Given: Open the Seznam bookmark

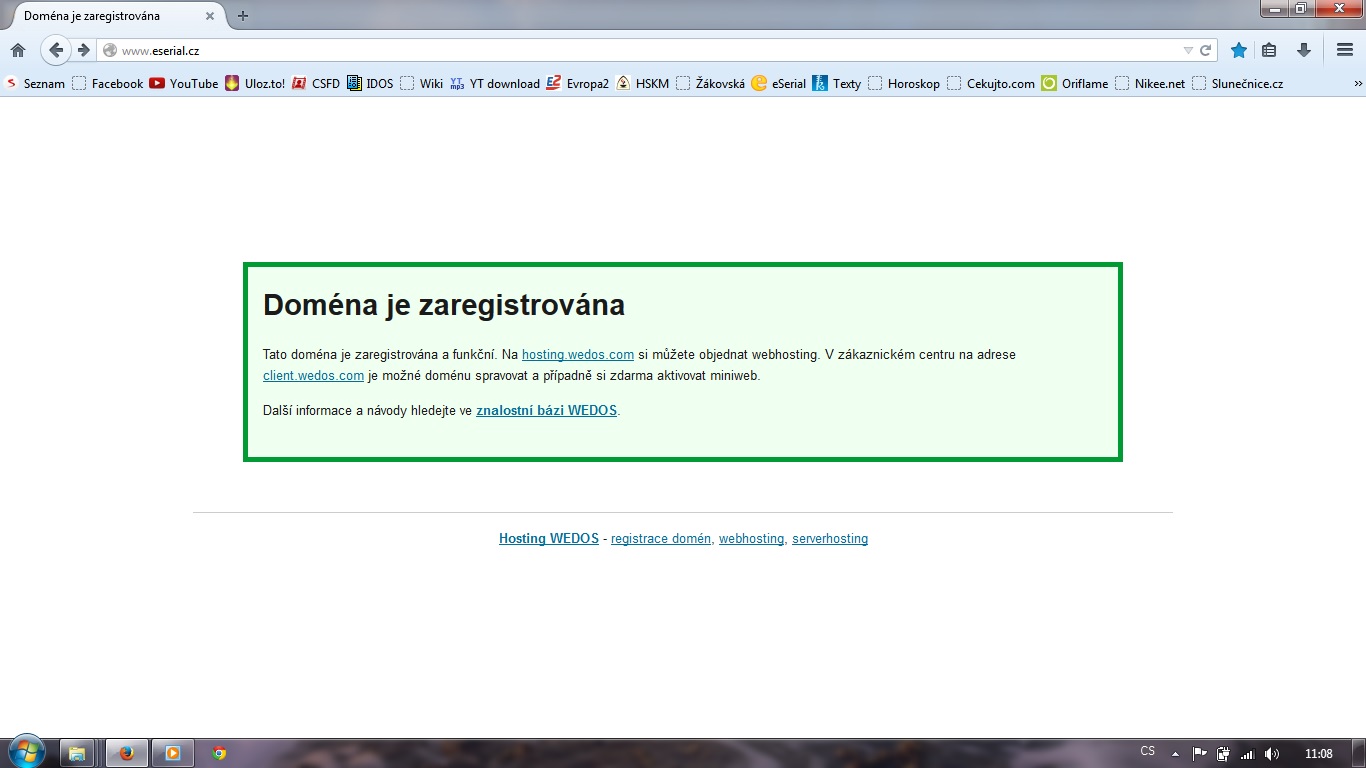Looking at the screenshot, I should coord(35,83).
